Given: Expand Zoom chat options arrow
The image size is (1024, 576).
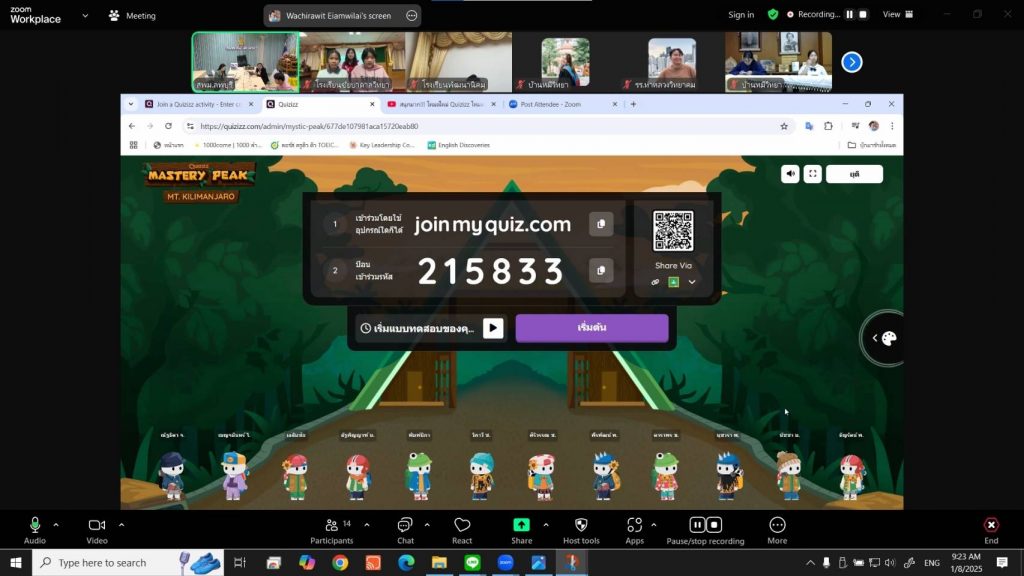Looking at the screenshot, I should click(x=427, y=524).
